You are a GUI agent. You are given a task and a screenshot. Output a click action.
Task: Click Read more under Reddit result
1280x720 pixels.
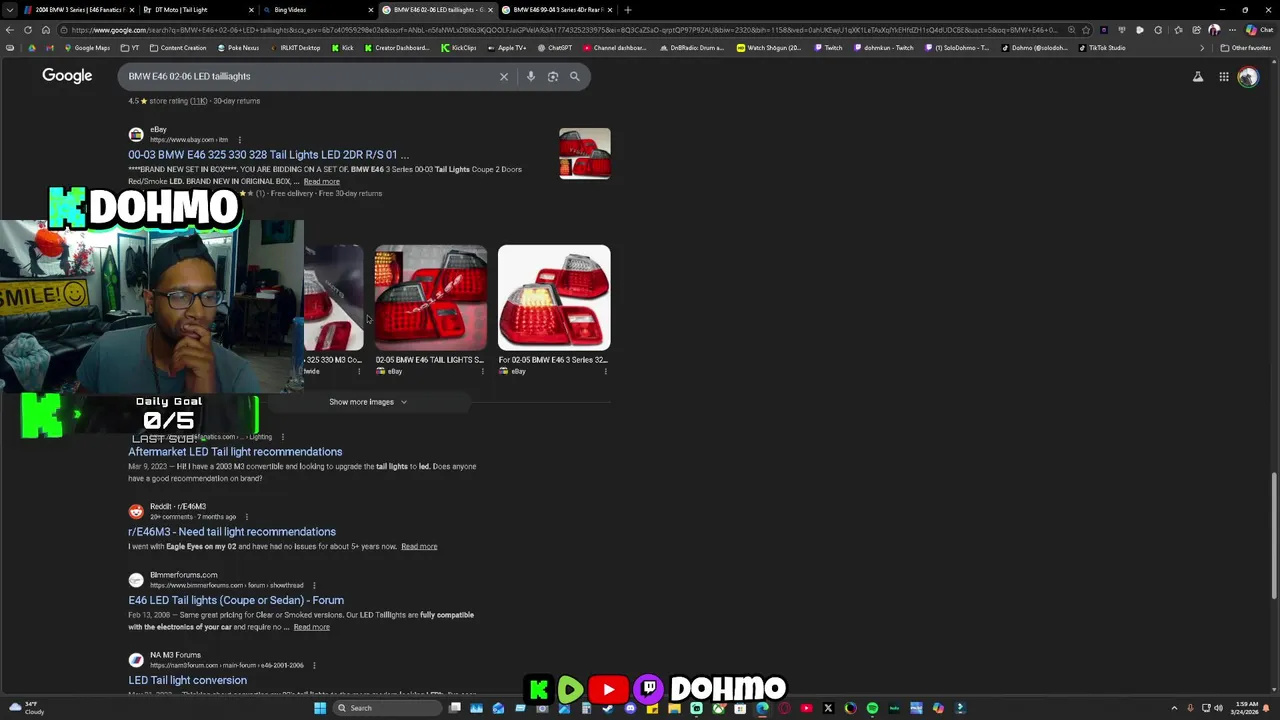(x=419, y=547)
